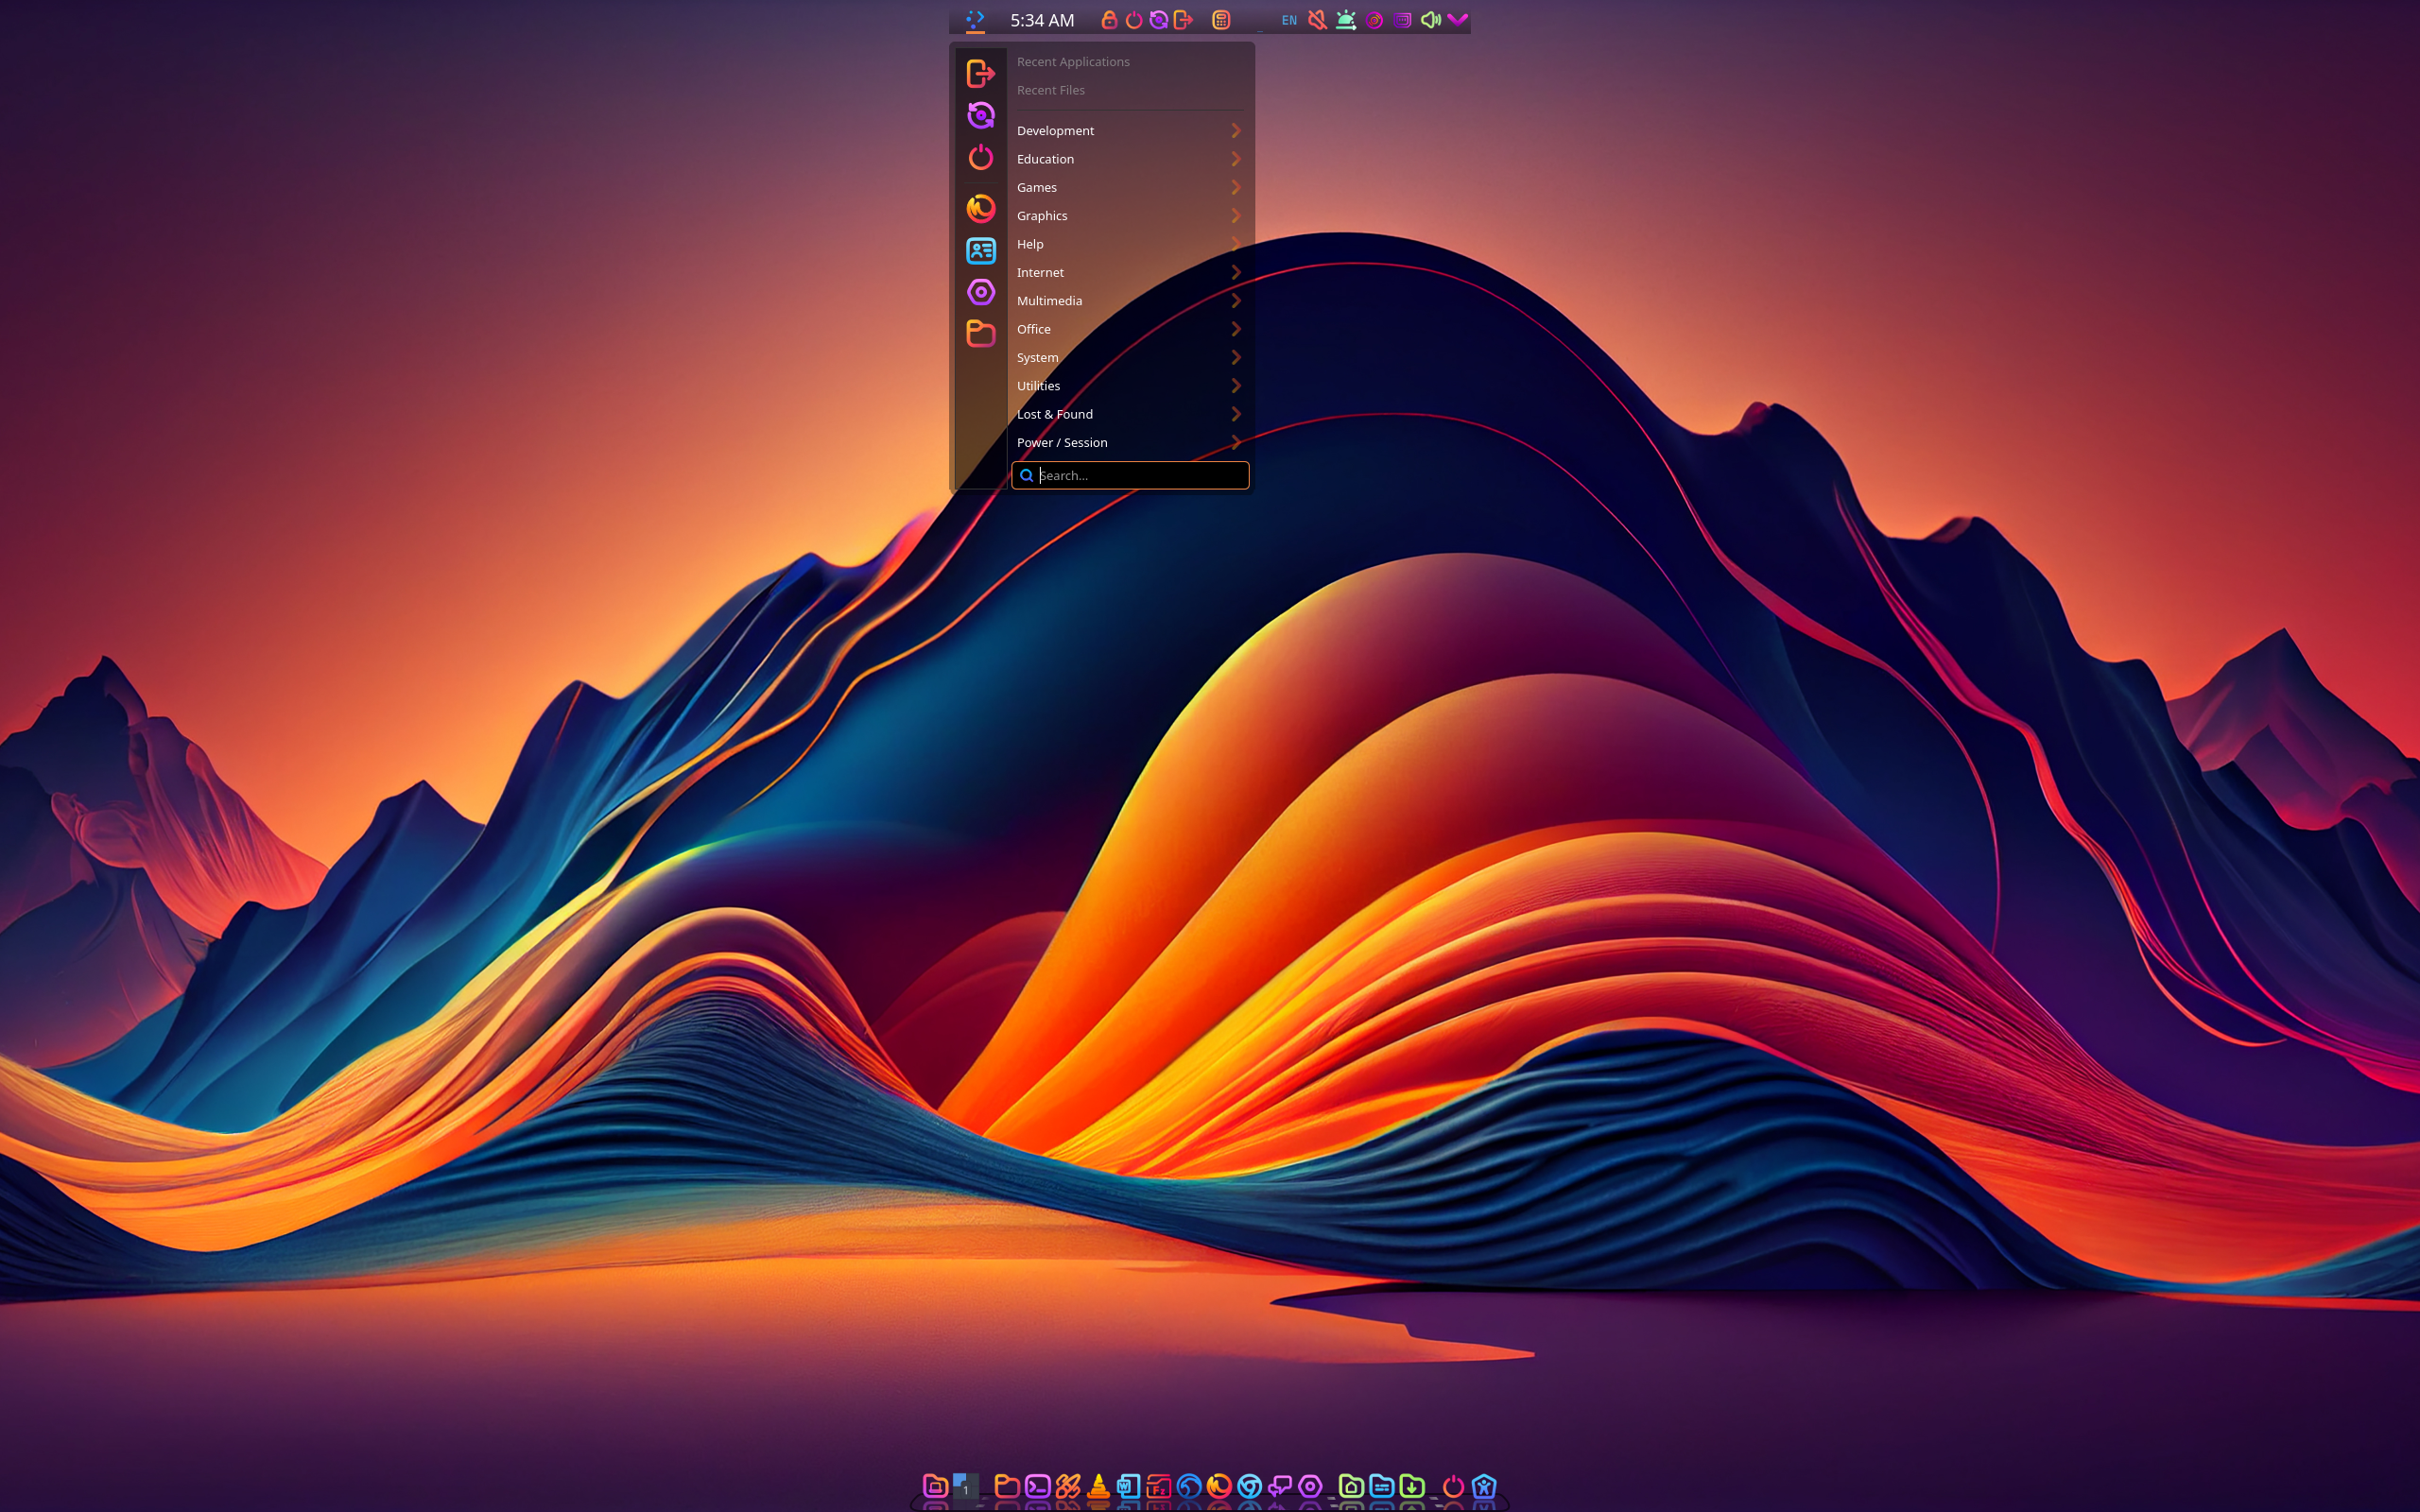Expand hidden system tray icons chevron
This screenshot has width=2420, height=1512.
coord(1458,19)
